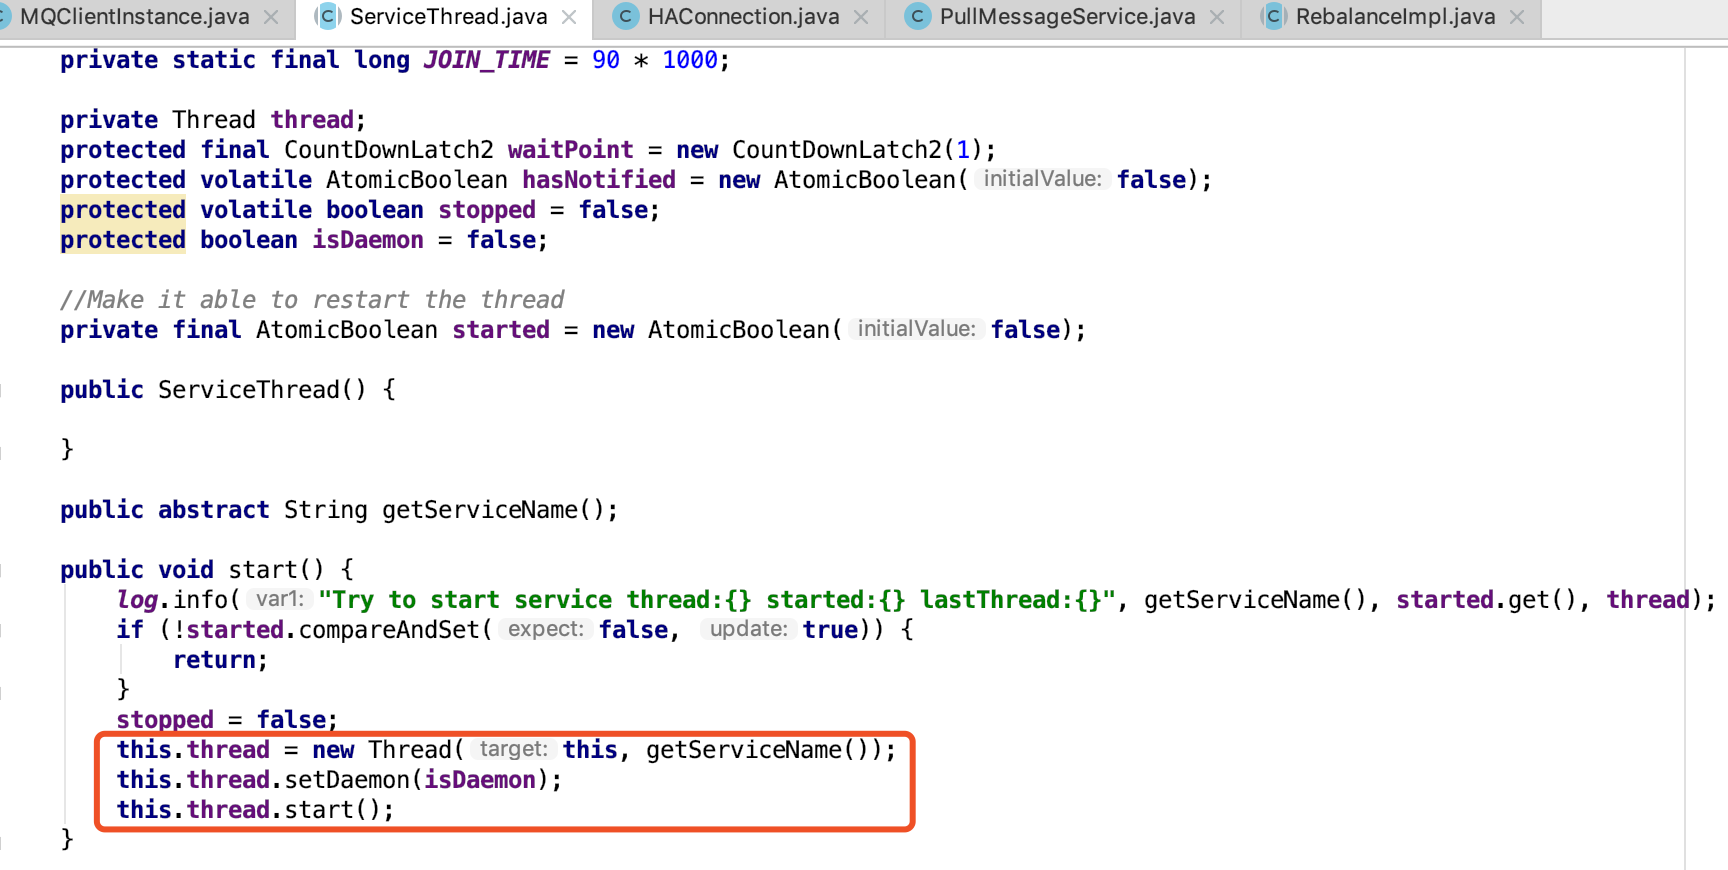Click the 'private Thread thread' field declaration
The image size is (1728, 870).
pyautogui.click(x=213, y=120)
